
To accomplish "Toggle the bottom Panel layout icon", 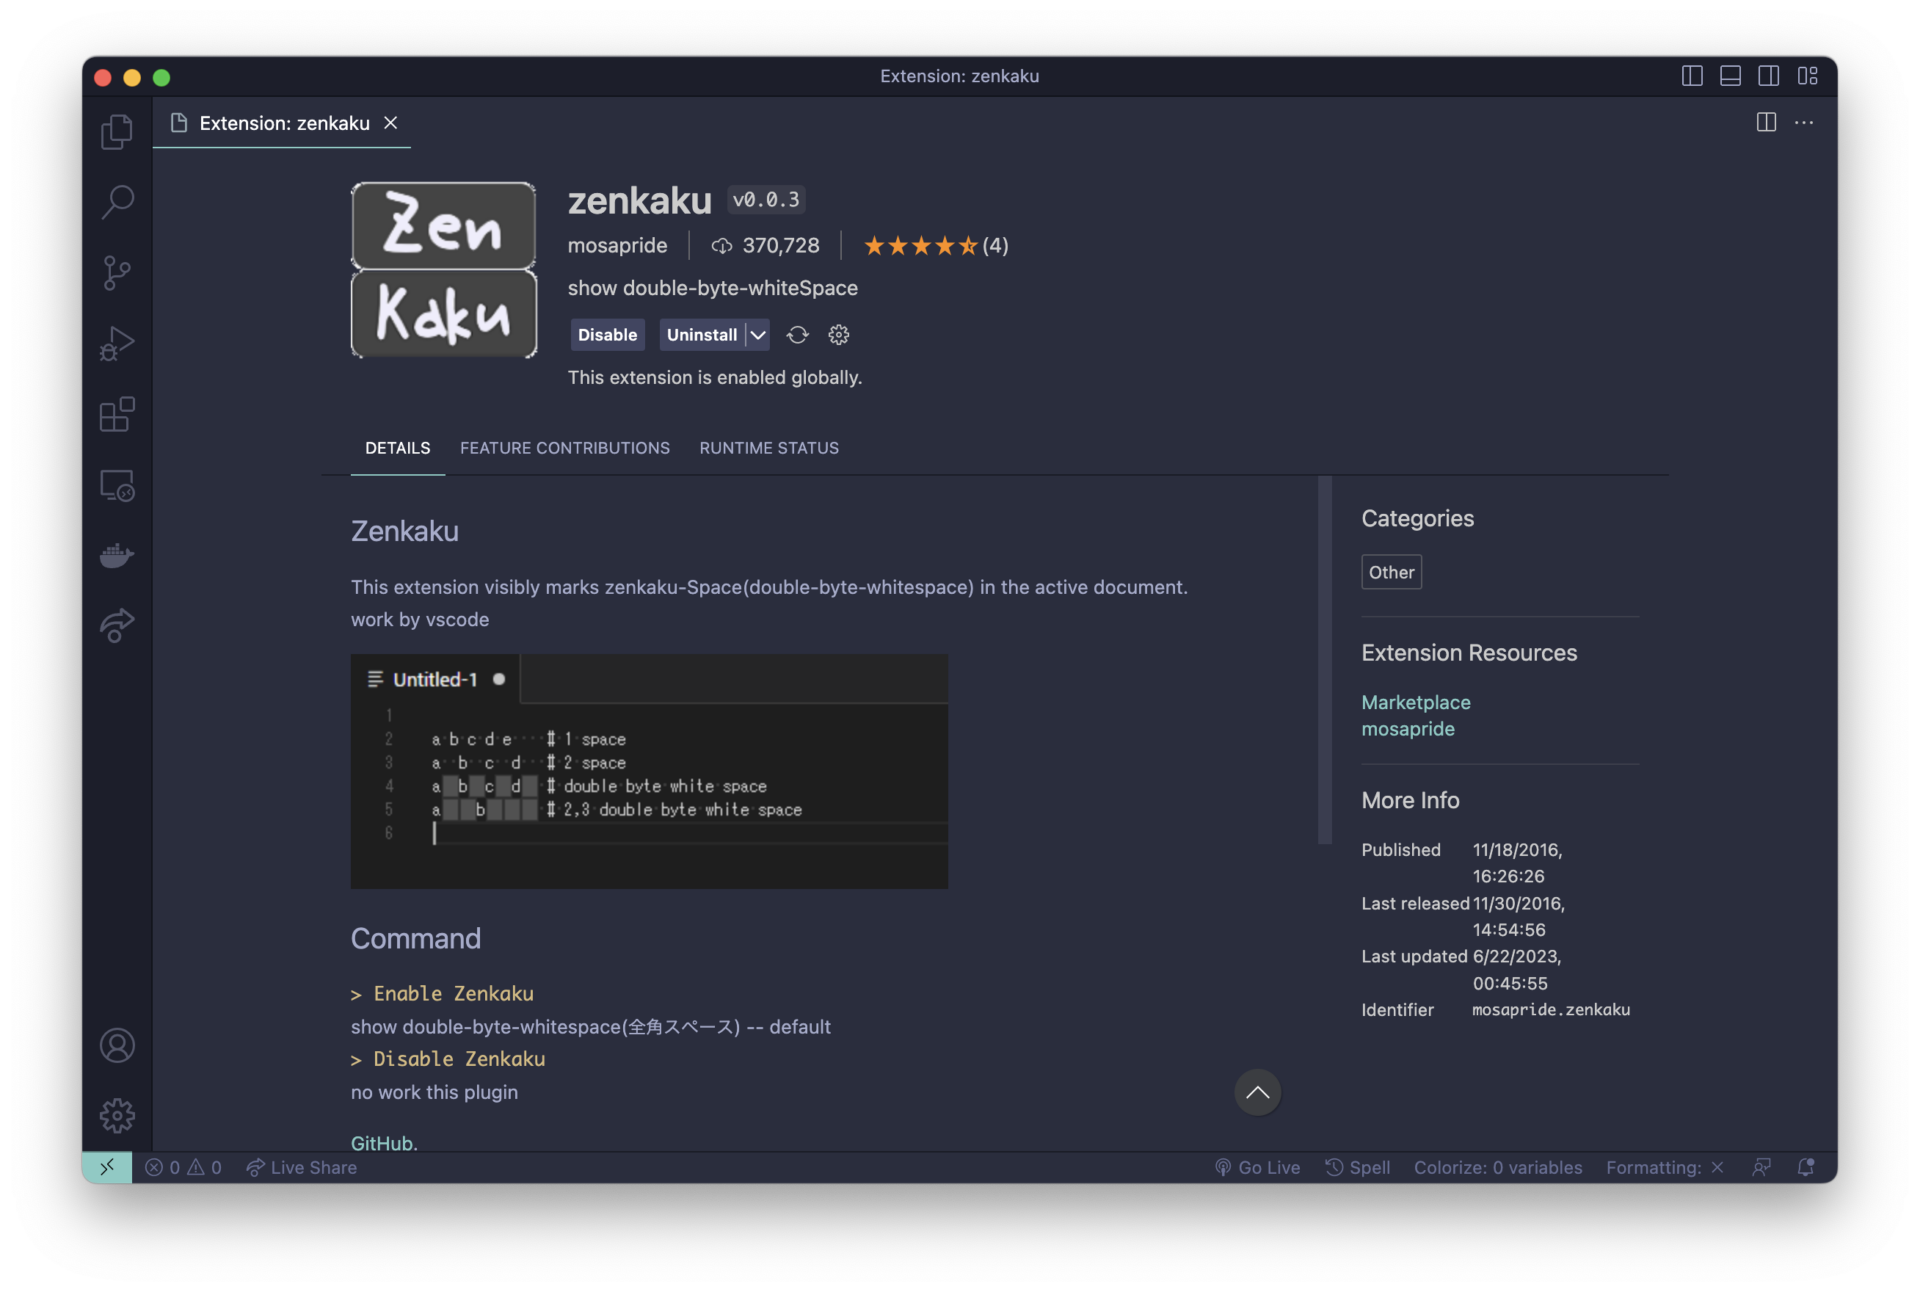I will click(1730, 76).
